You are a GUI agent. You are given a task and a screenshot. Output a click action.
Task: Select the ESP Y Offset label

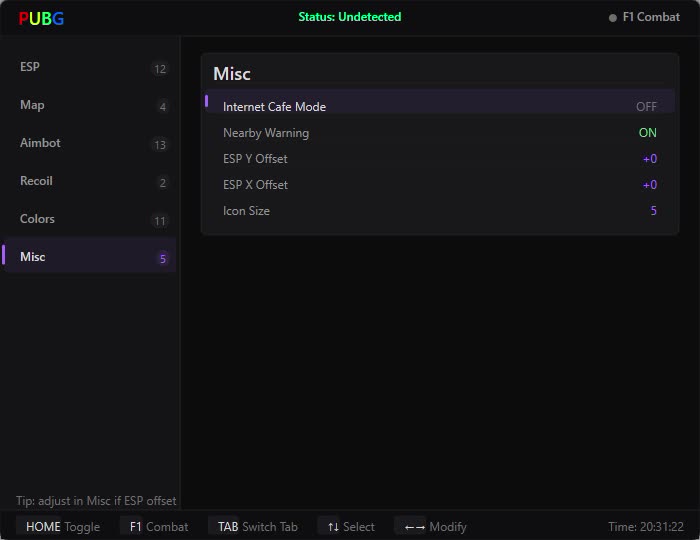(255, 158)
